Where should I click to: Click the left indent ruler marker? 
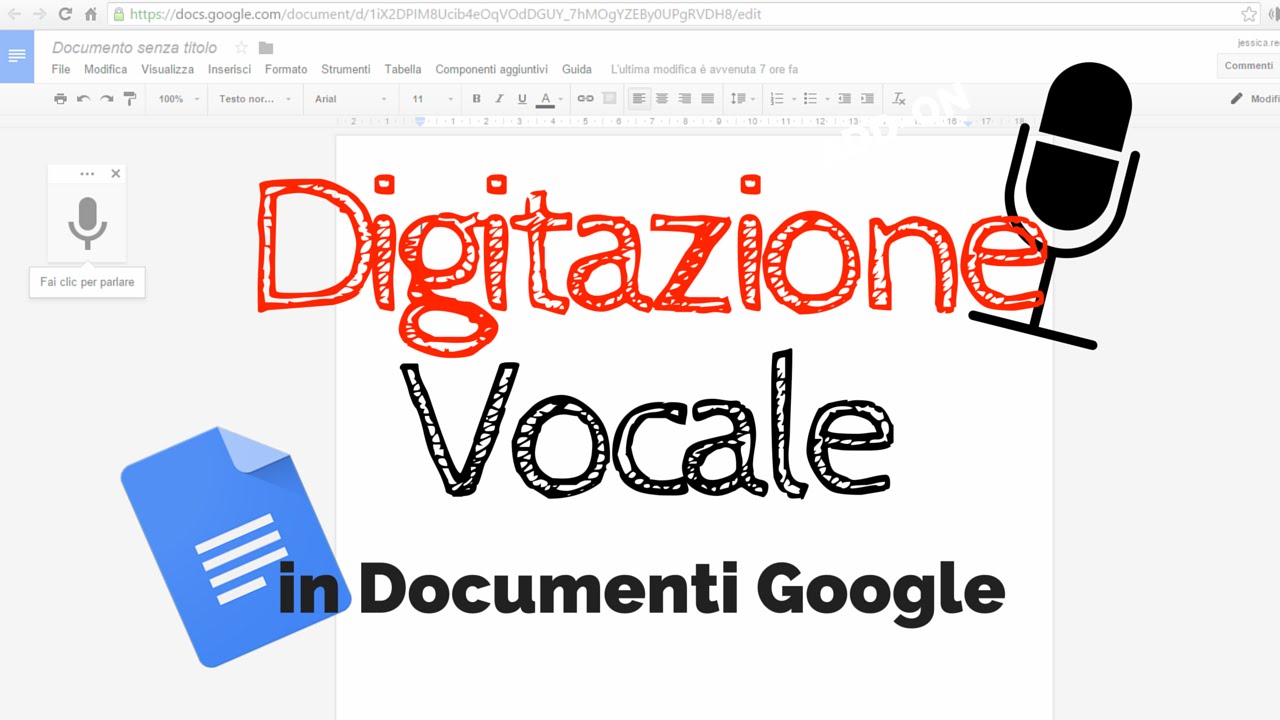(420, 121)
